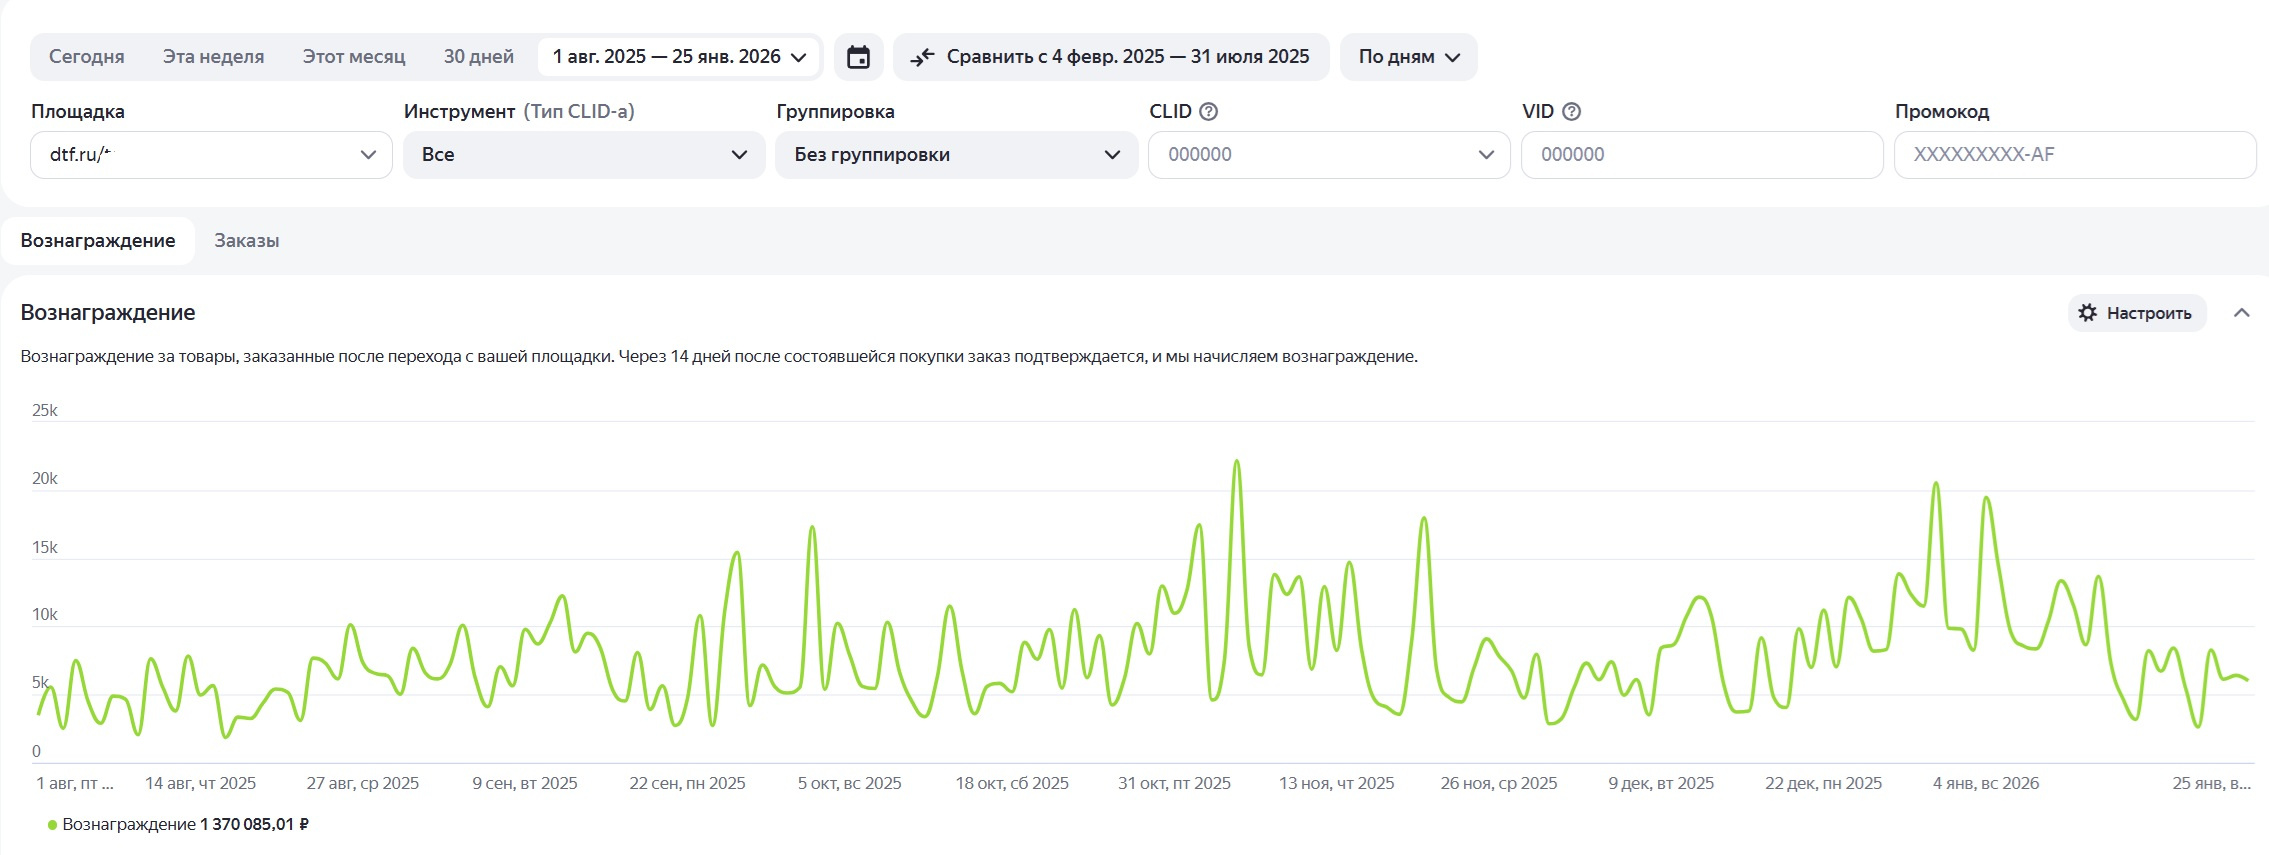Open the Площадка dtf.ru dropdown
The image size is (2269, 855).
click(211, 155)
